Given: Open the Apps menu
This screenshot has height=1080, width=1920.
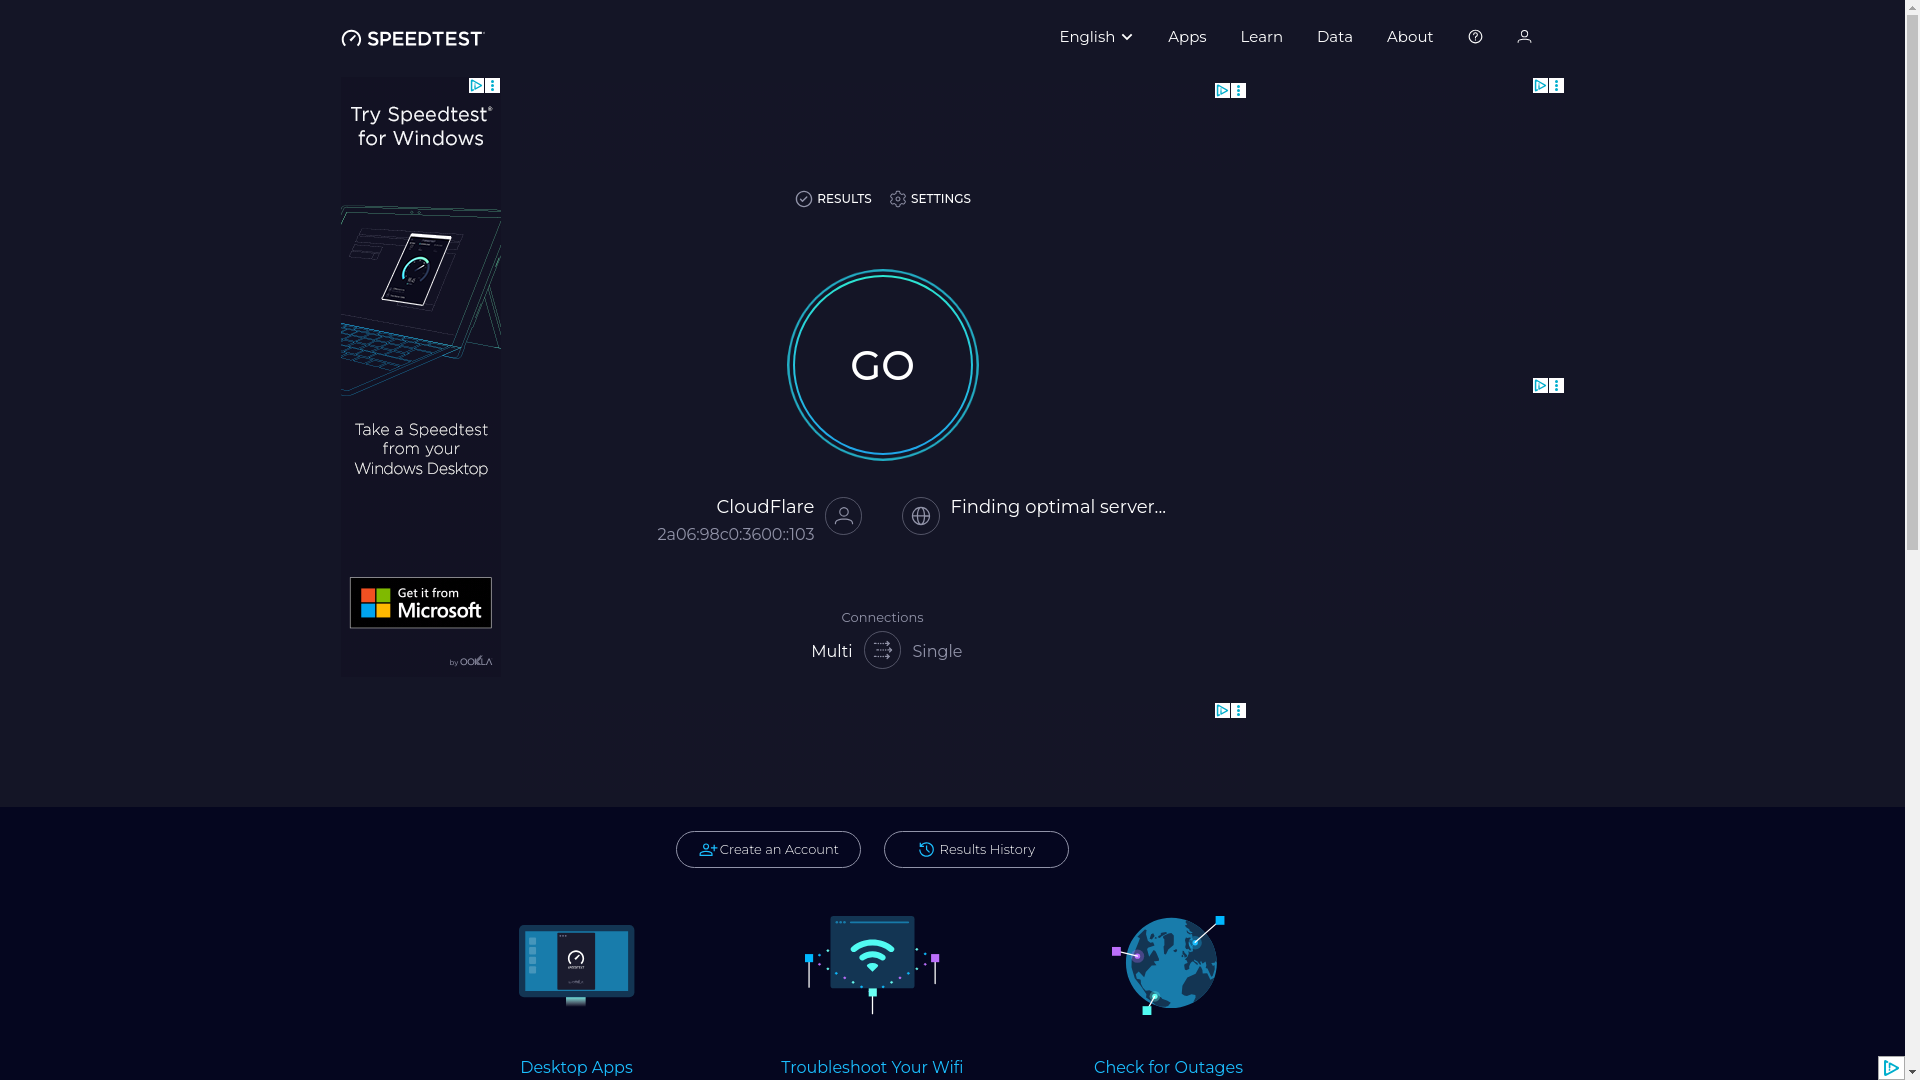Looking at the screenshot, I should [1187, 37].
